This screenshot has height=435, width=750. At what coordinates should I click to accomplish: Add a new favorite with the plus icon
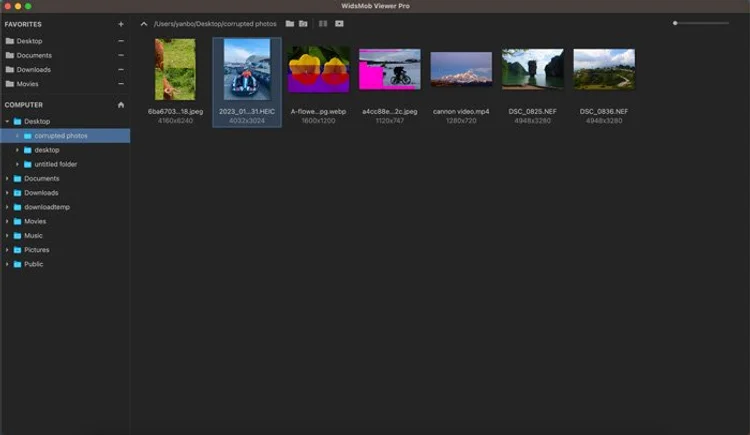click(x=121, y=24)
